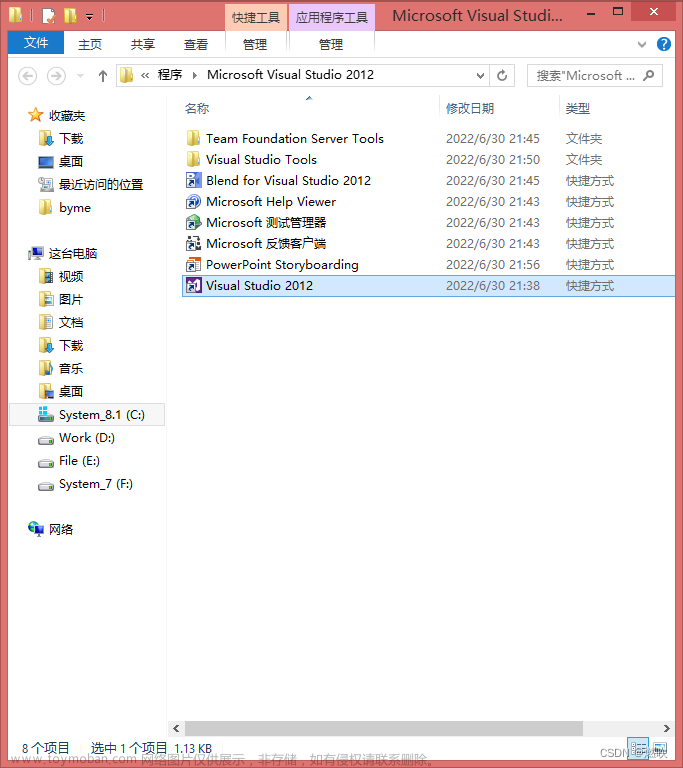Viewport: 683px width, 768px height.
Task: Open the recent locations dropdown arrow
Action: pos(80,76)
